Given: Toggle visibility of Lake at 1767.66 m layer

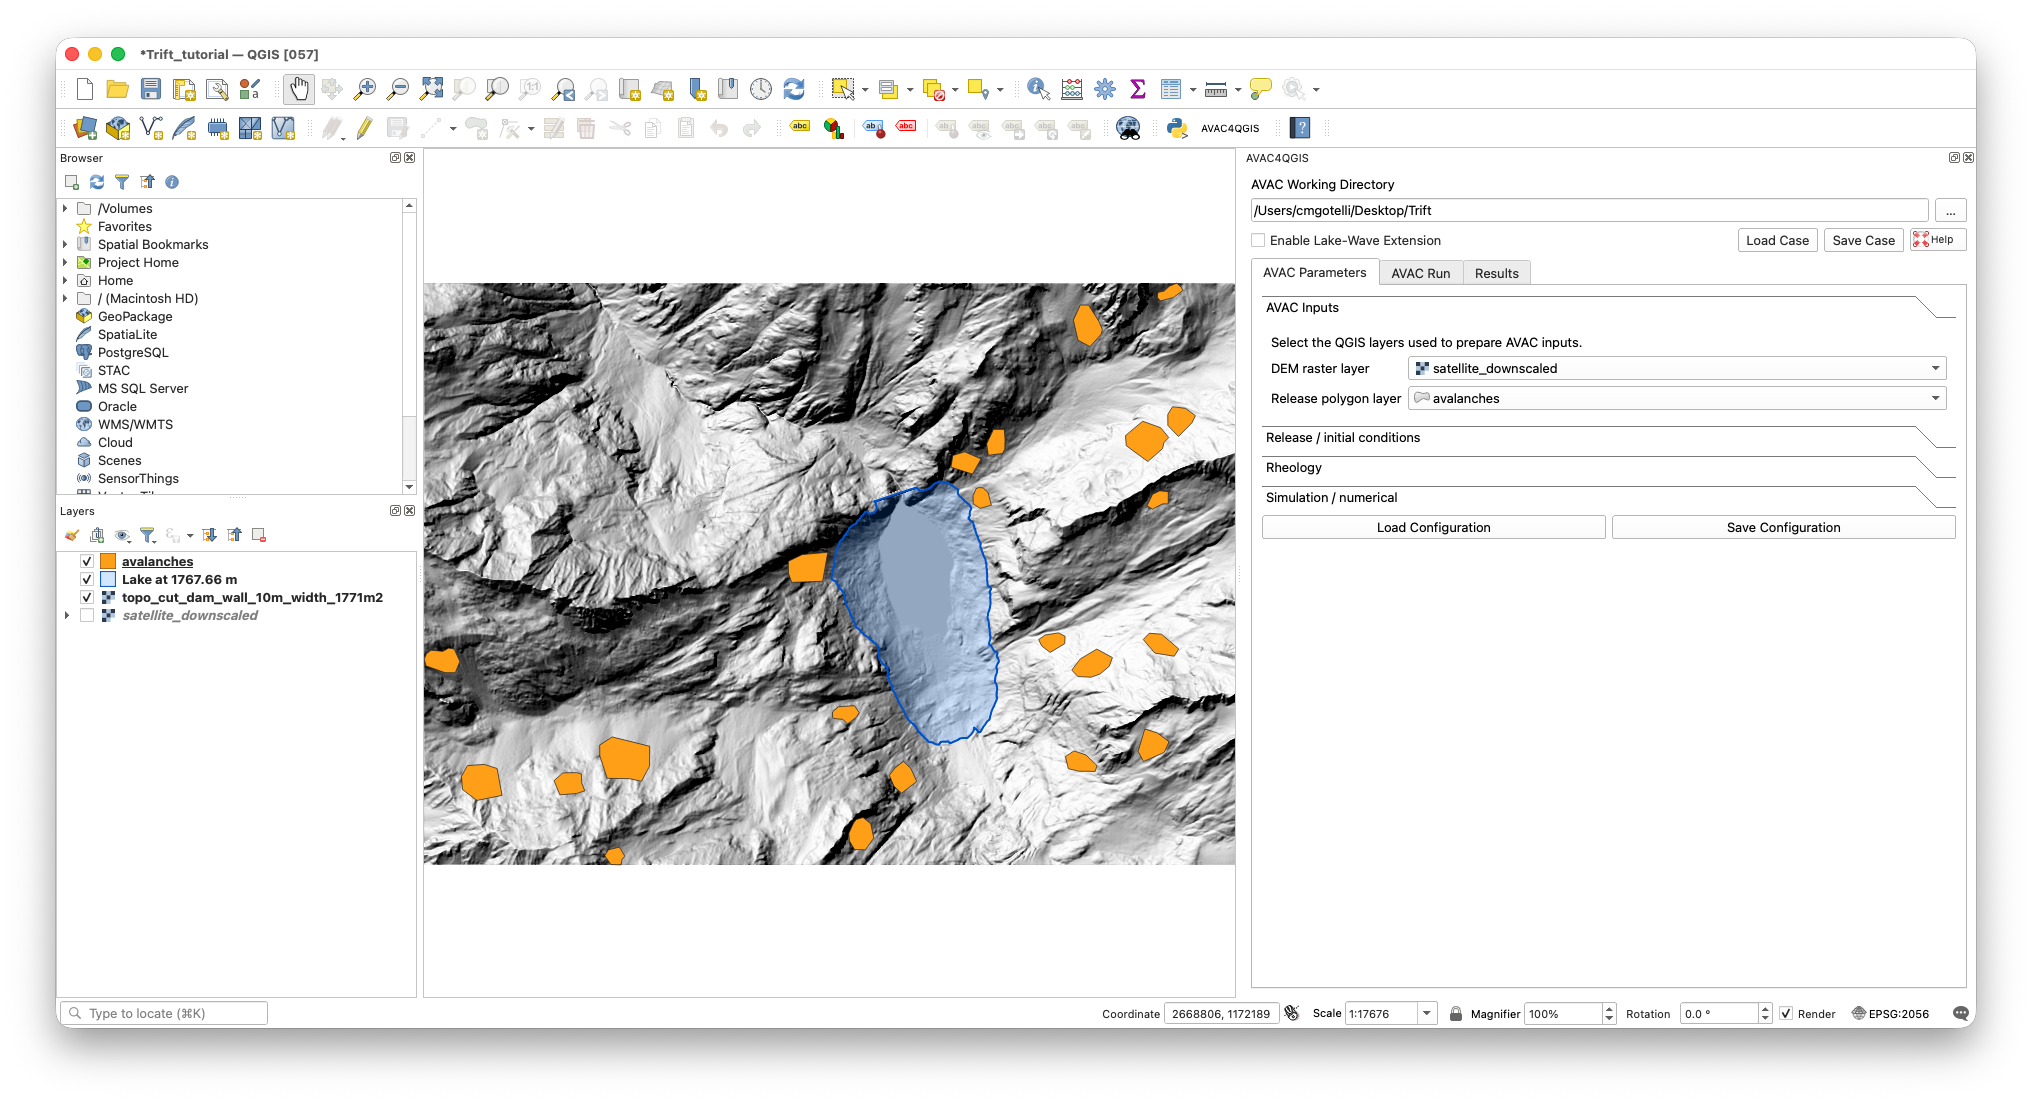Looking at the screenshot, I should pyautogui.click(x=87, y=580).
